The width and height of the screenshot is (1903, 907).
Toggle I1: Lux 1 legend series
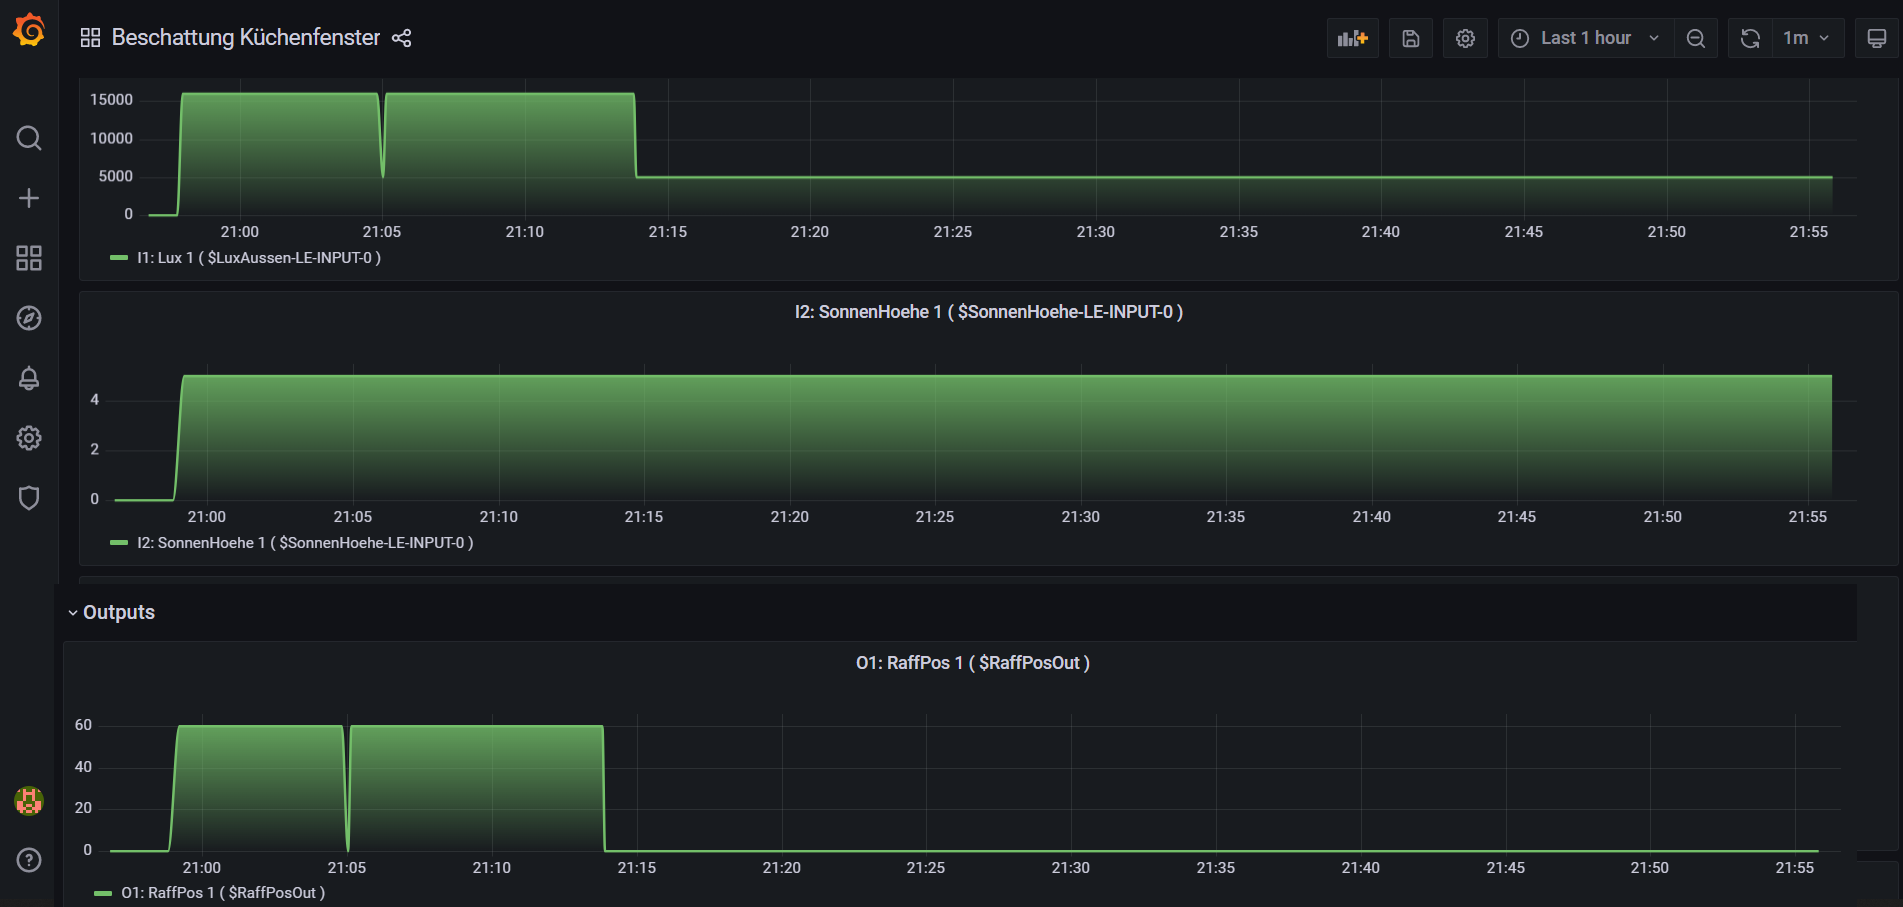(x=259, y=258)
